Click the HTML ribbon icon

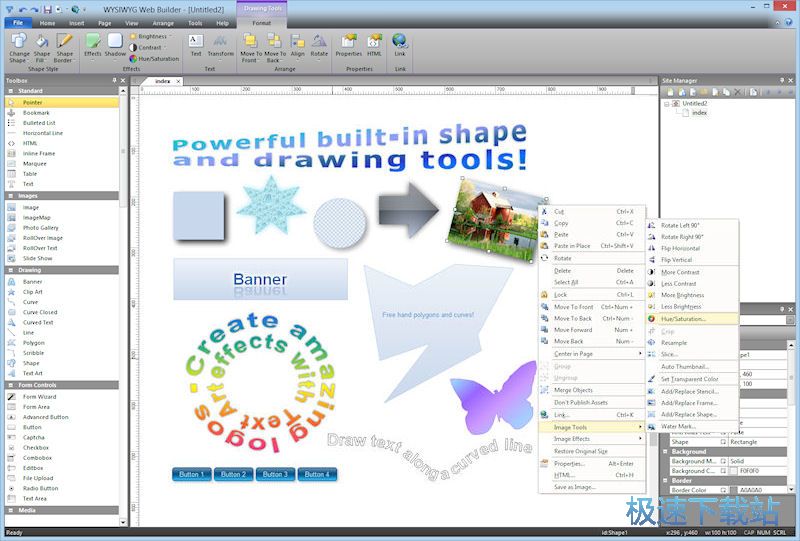[374, 46]
